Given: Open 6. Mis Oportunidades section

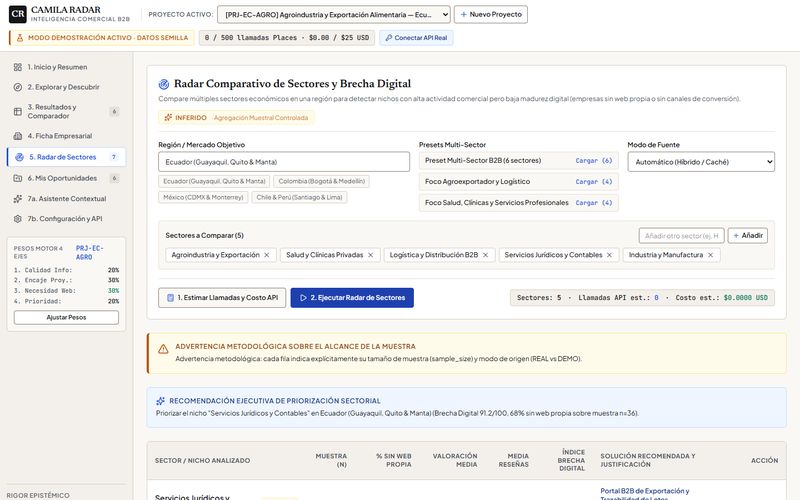Looking at the screenshot, I should pyautogui.click(x=66, y=178).
